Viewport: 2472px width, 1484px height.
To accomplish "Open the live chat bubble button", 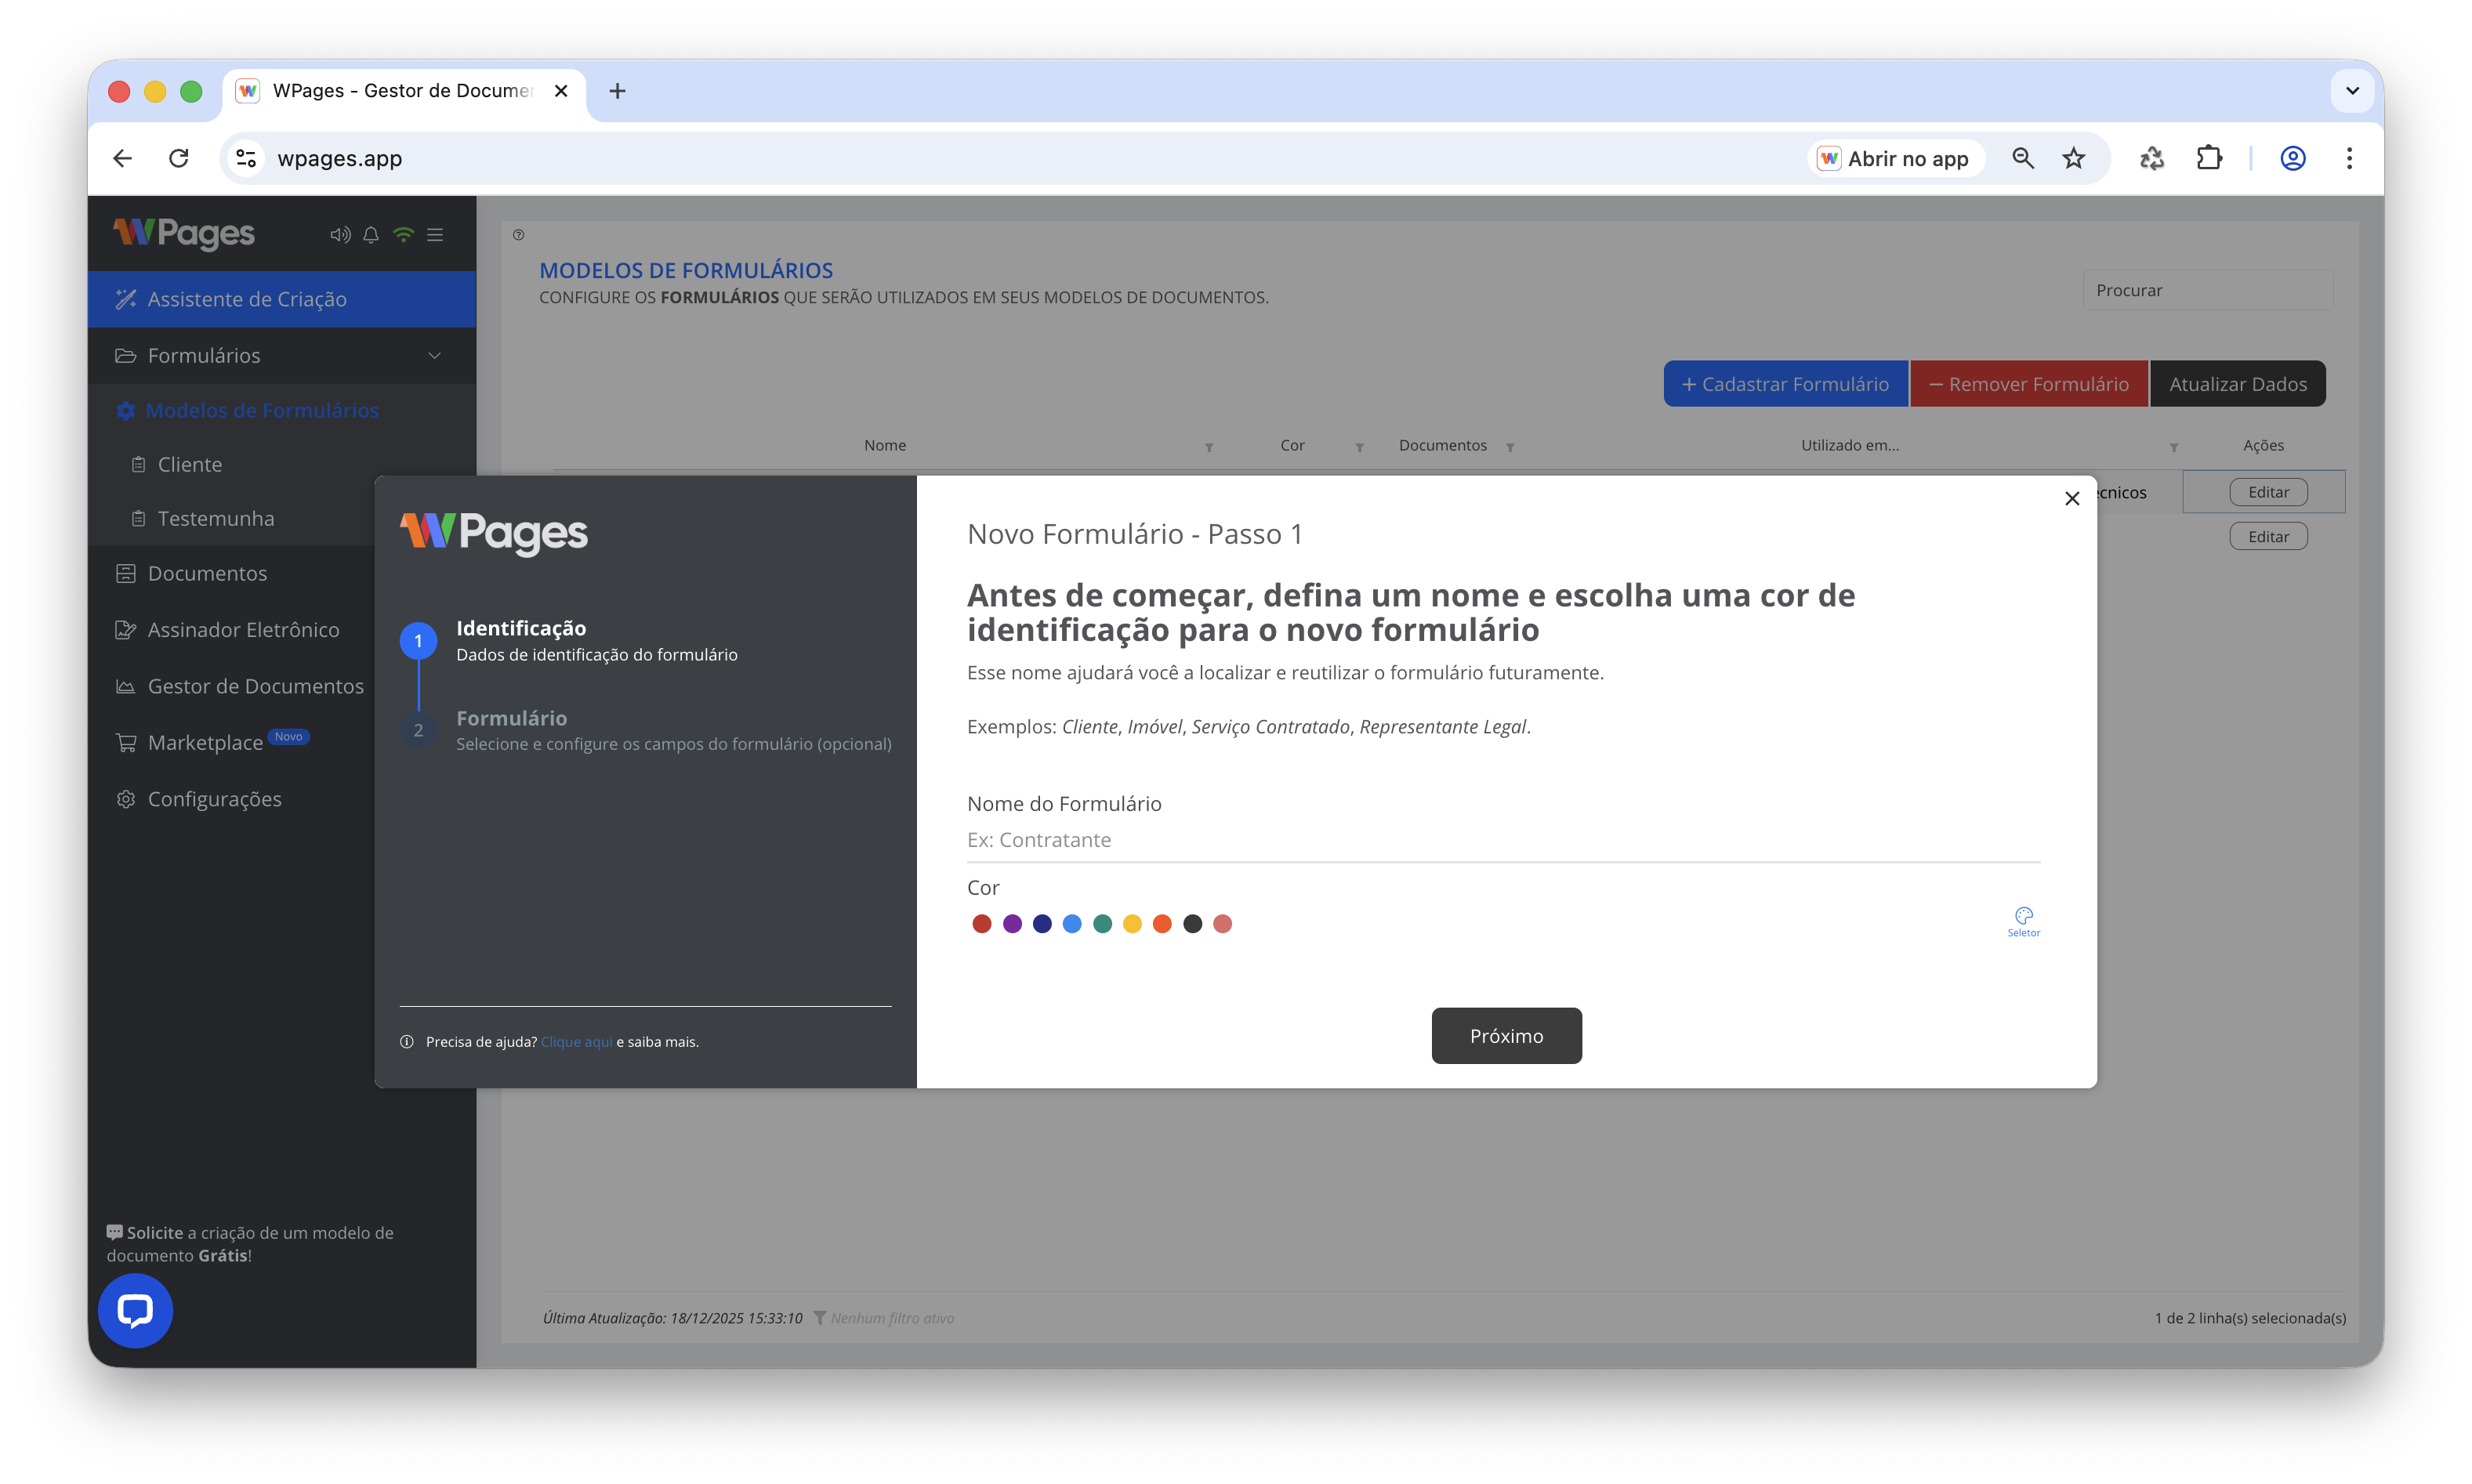I will coord(135,1310).
